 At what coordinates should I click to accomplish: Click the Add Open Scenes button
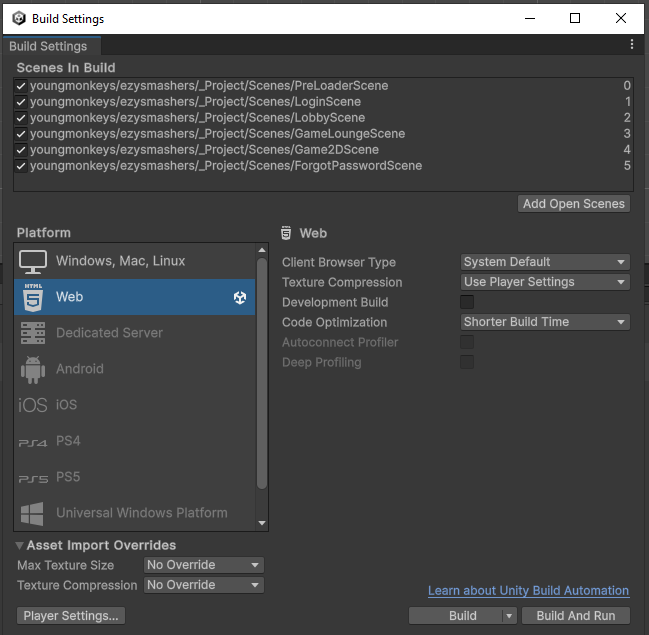574,204
